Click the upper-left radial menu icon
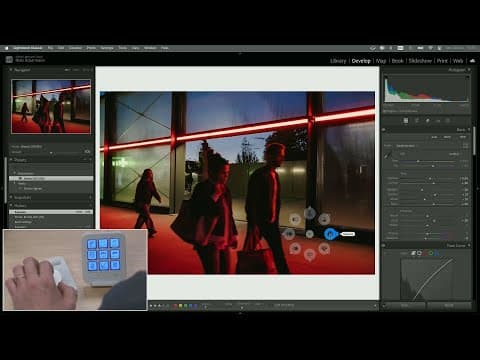 coord(295,219)
